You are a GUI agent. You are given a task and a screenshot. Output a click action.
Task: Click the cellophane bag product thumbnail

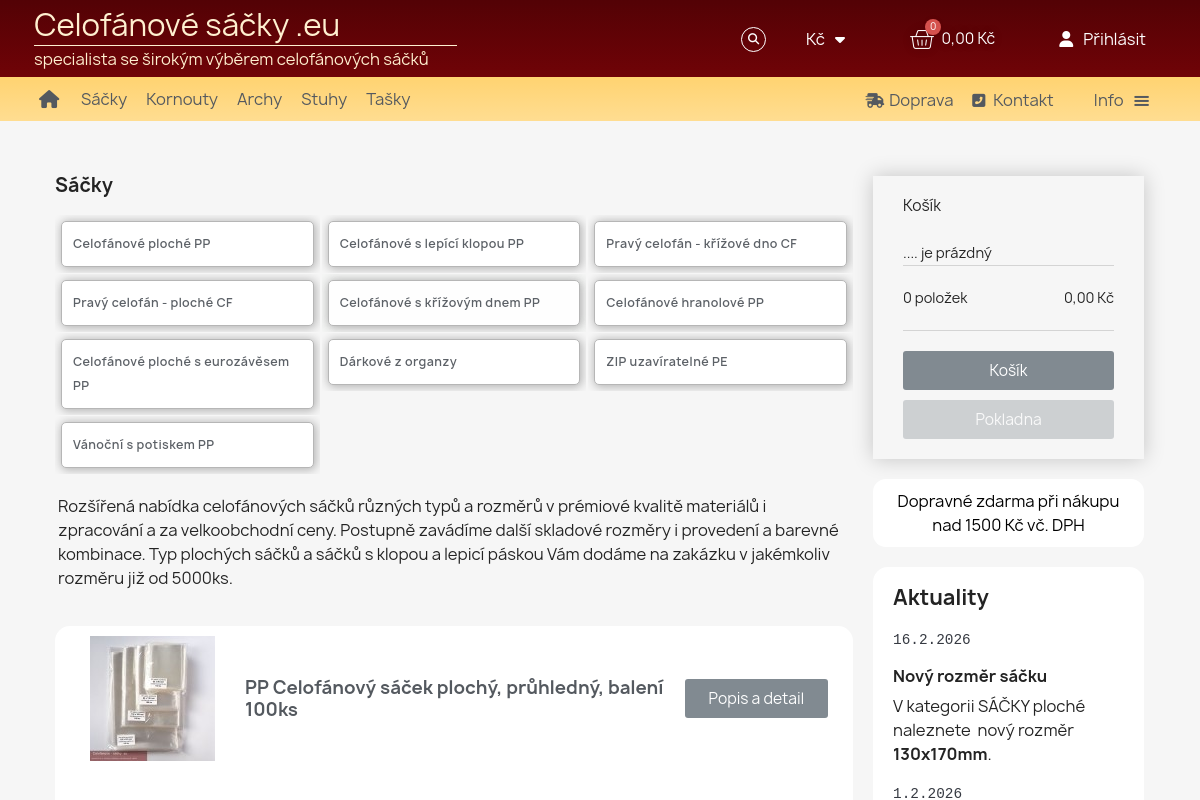point(152,698)
